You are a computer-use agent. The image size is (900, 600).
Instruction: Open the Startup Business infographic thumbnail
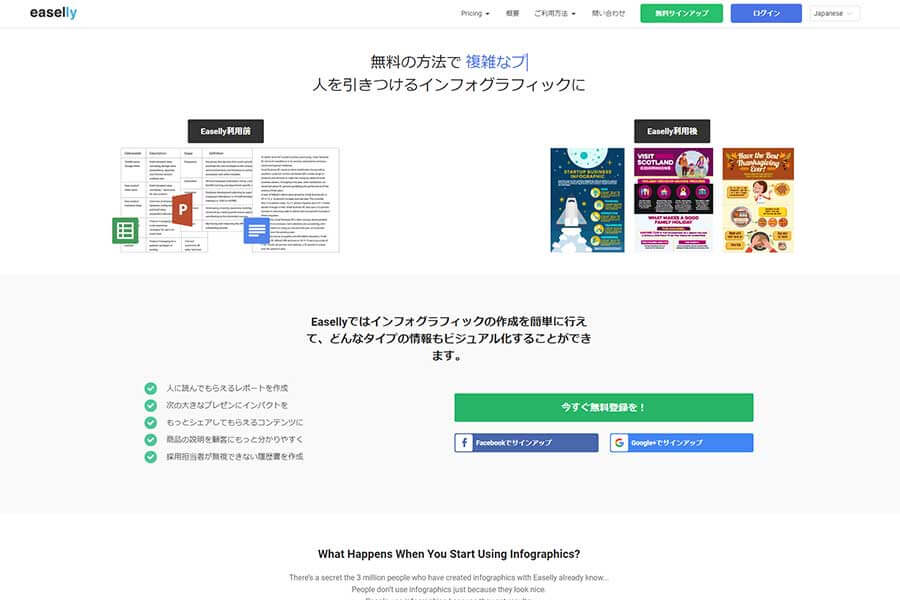[587, 200]
